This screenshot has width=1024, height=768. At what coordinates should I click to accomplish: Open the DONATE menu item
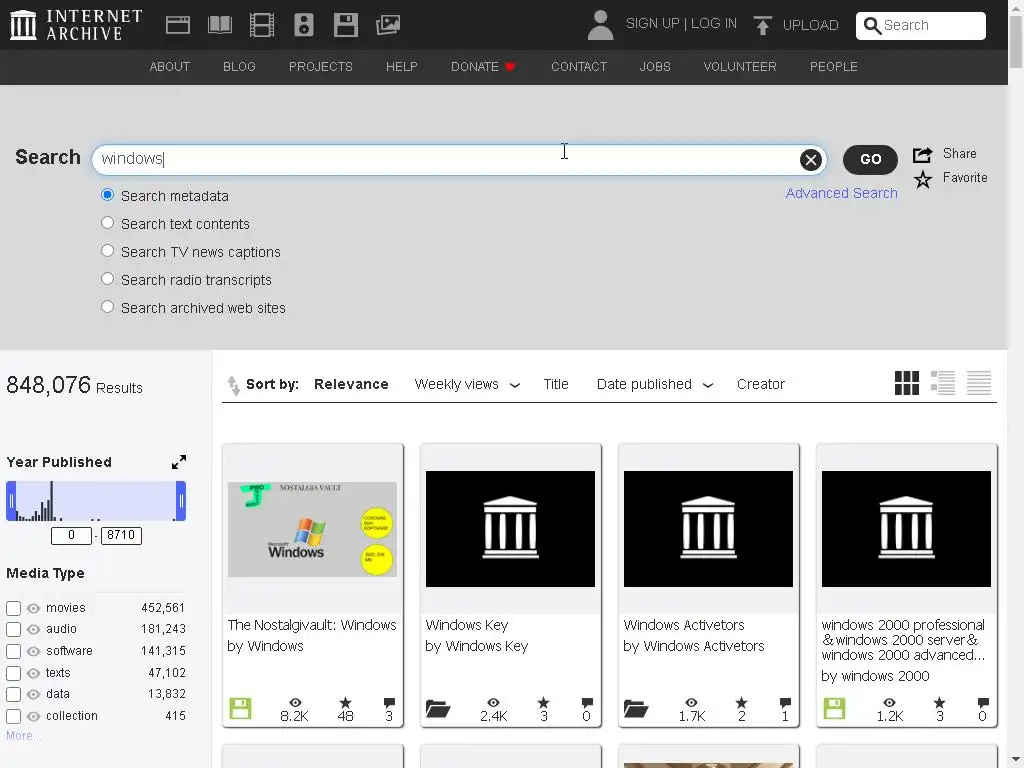(x=483, y=67)
